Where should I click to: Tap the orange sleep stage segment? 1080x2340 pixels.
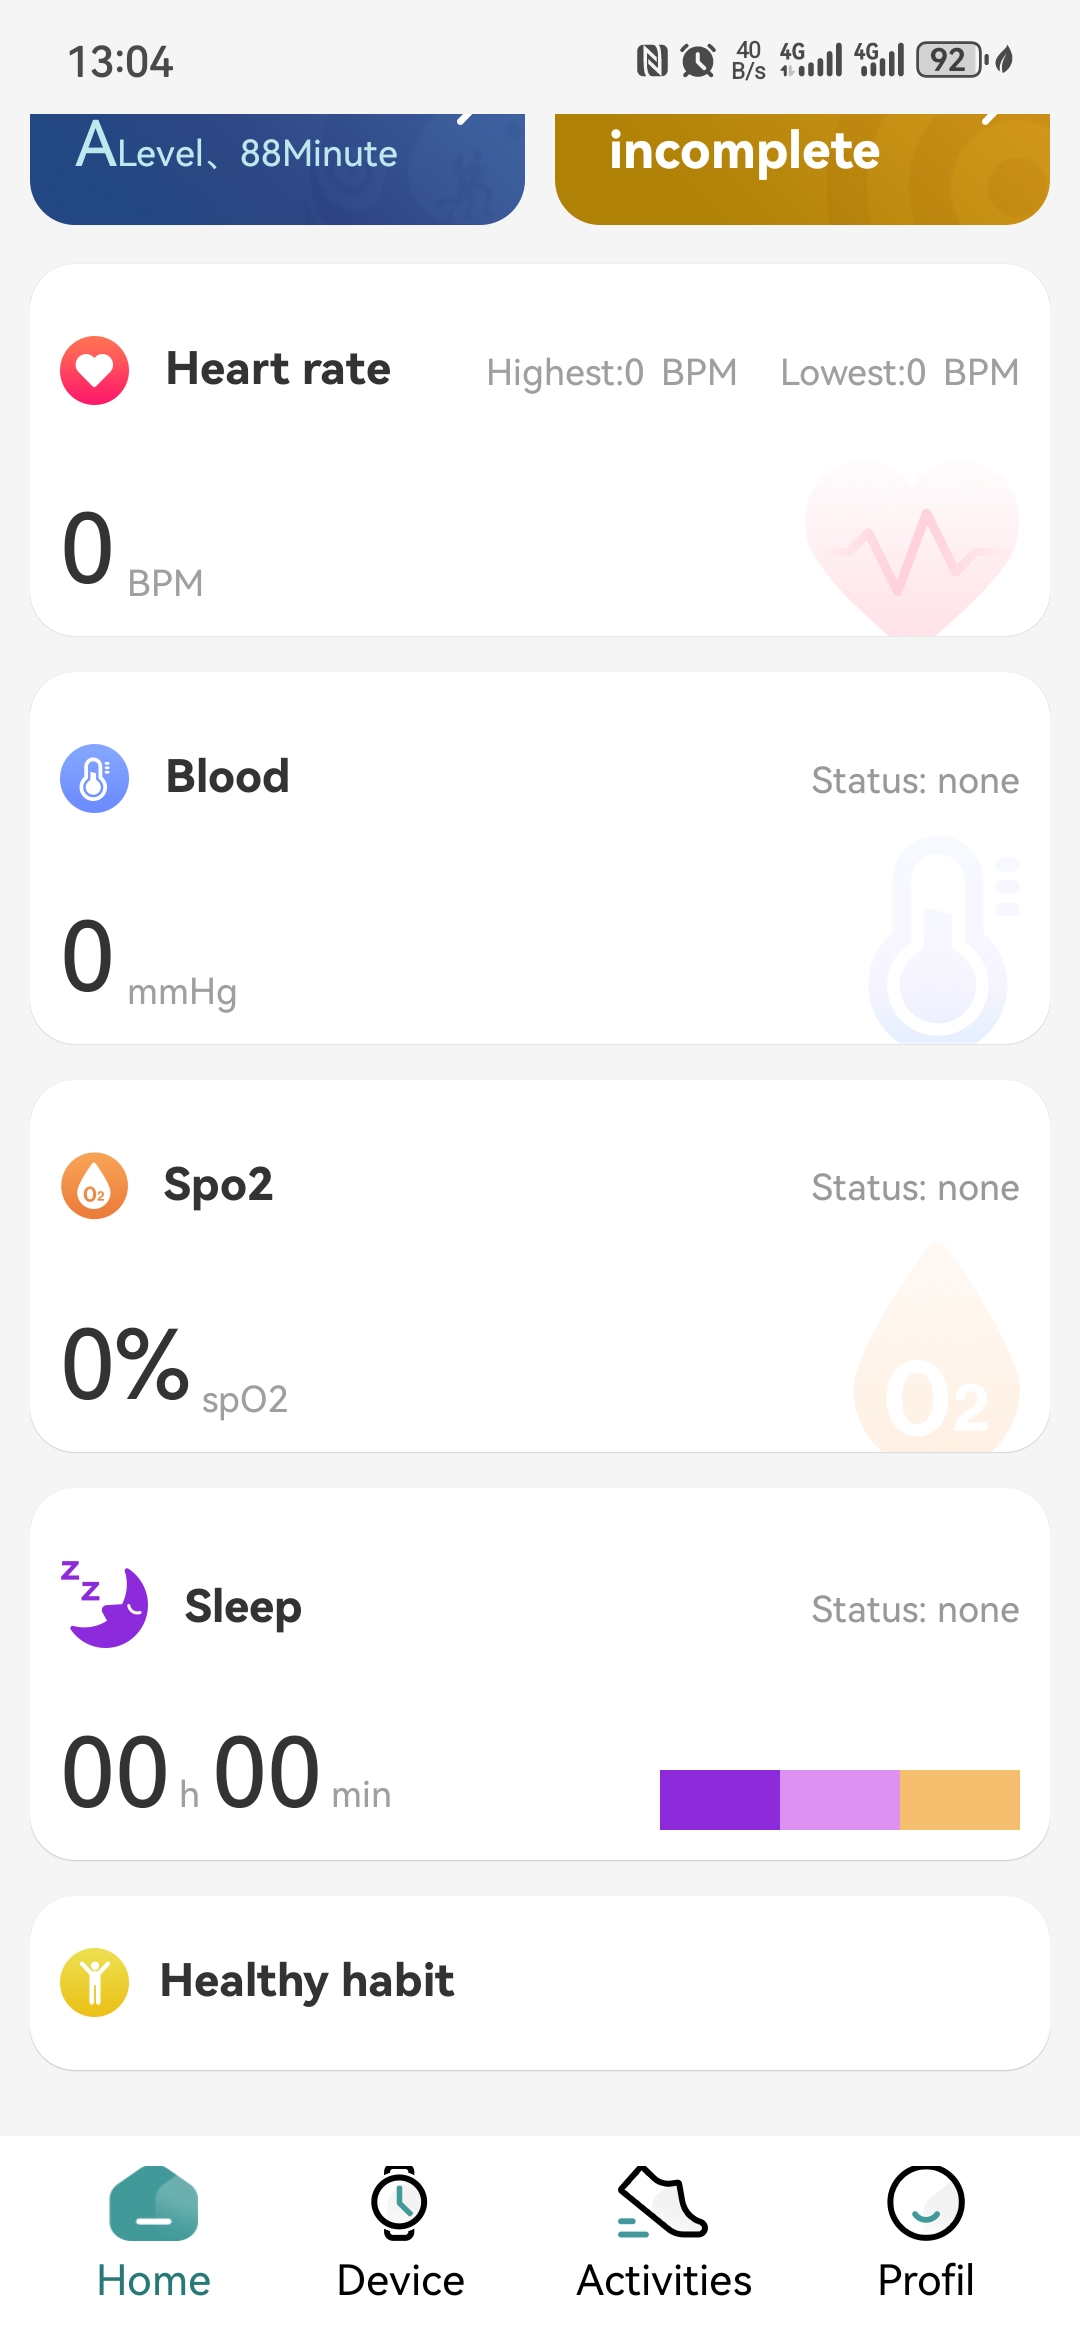pyautogui.click(x=960, y=1800)
